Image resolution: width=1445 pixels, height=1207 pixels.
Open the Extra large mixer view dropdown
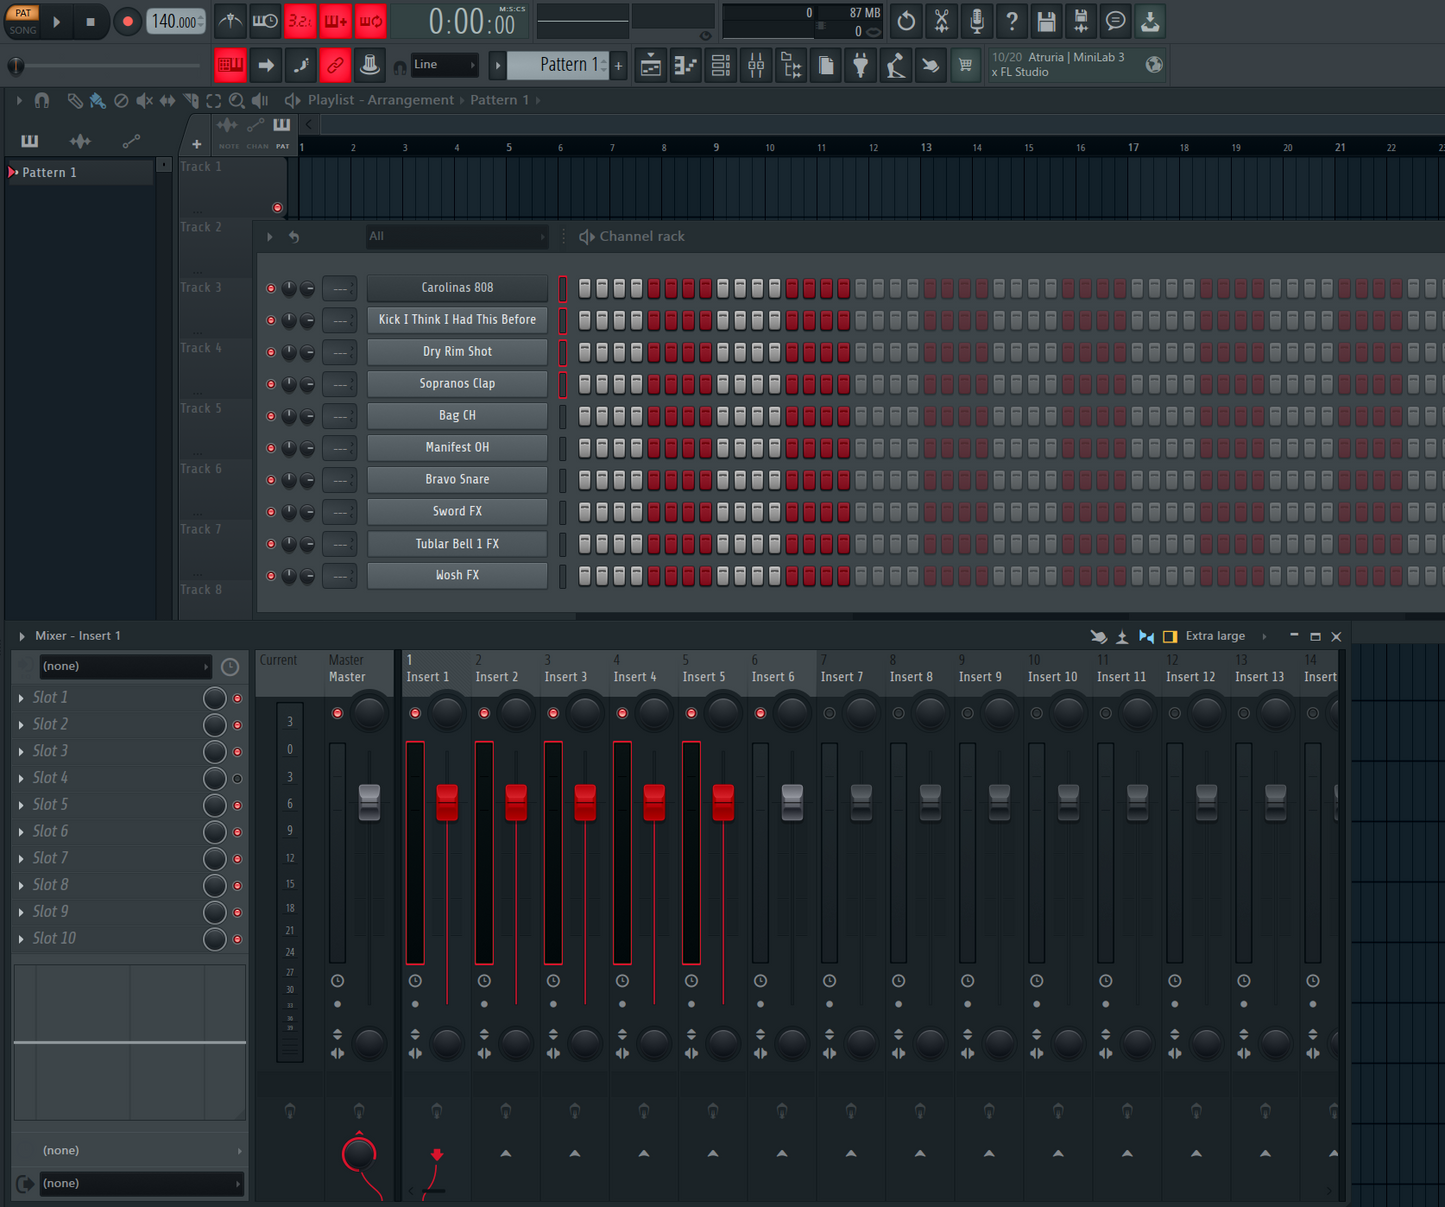coord(1215,636)
